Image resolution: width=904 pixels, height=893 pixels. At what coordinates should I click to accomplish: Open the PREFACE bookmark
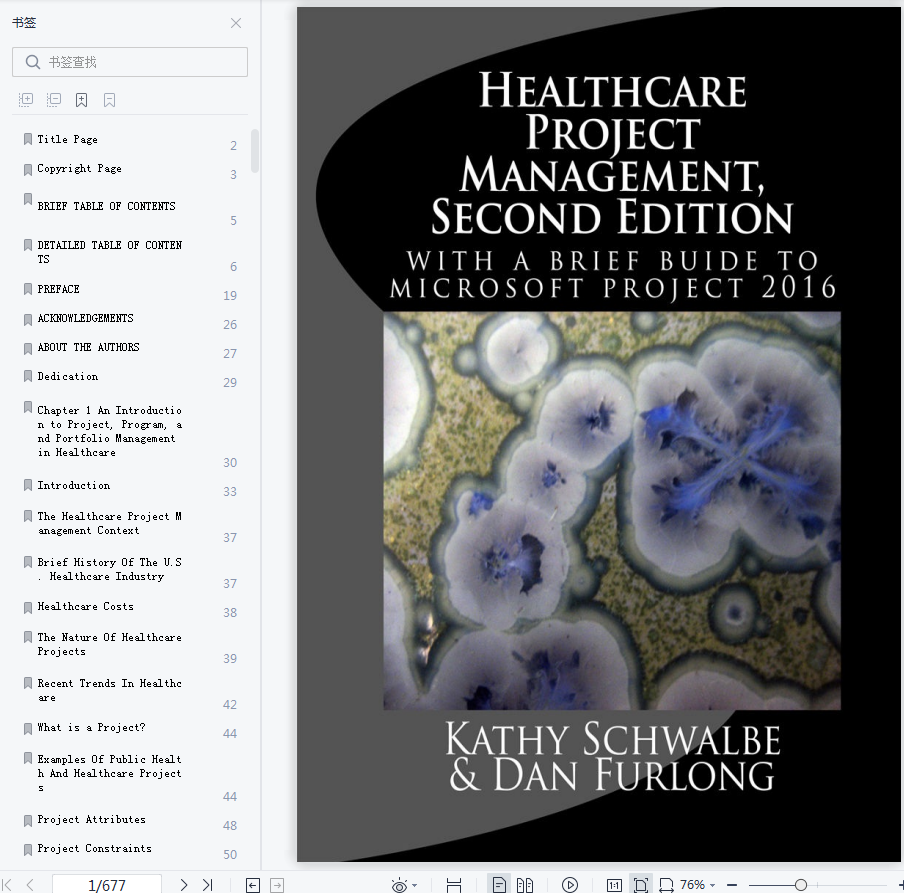tap(58, 289)
